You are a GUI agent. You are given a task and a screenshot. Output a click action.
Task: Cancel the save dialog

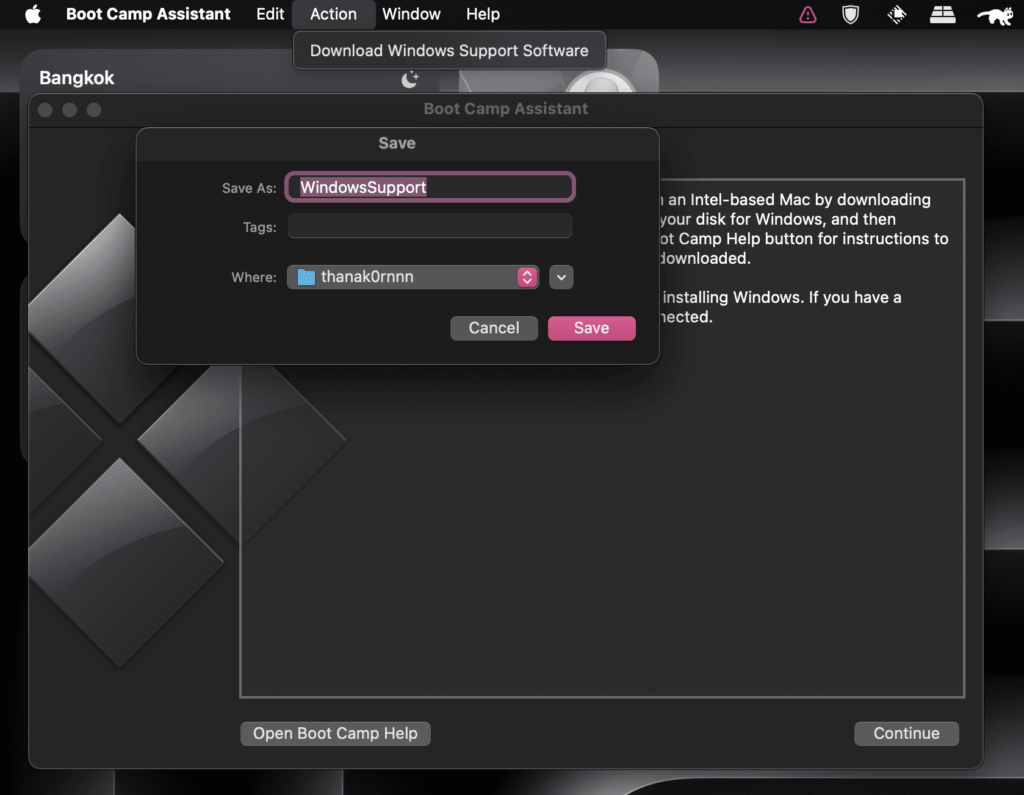pyautogui.click(x=494, y=328)
